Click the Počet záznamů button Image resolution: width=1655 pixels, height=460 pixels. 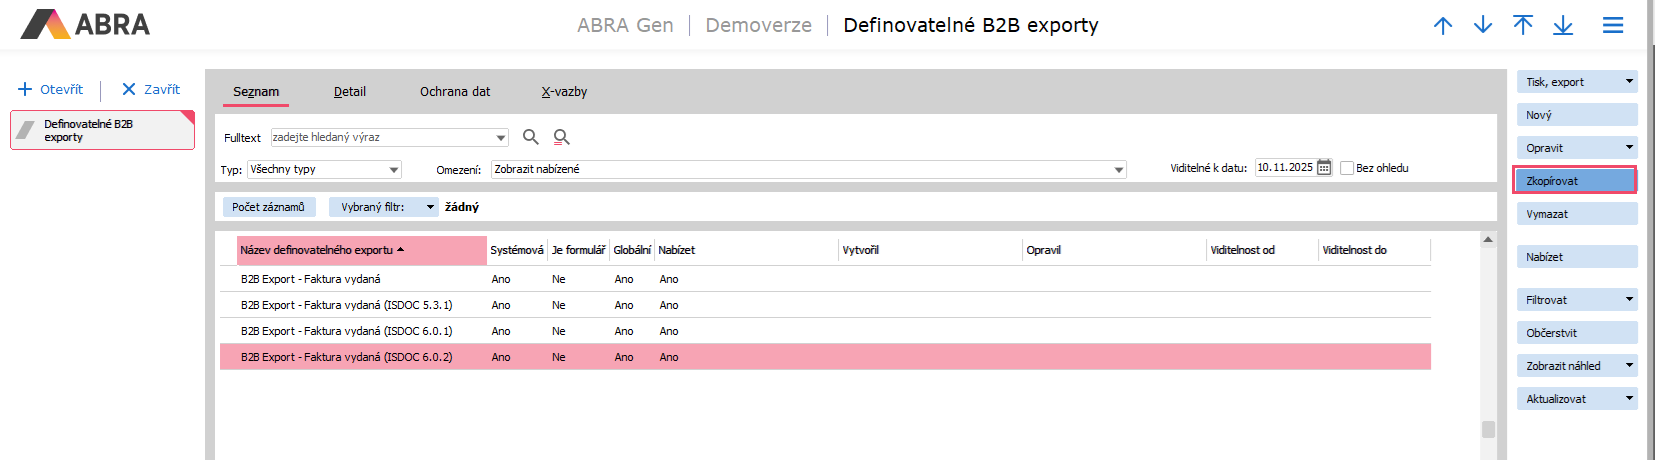[269, 207]
